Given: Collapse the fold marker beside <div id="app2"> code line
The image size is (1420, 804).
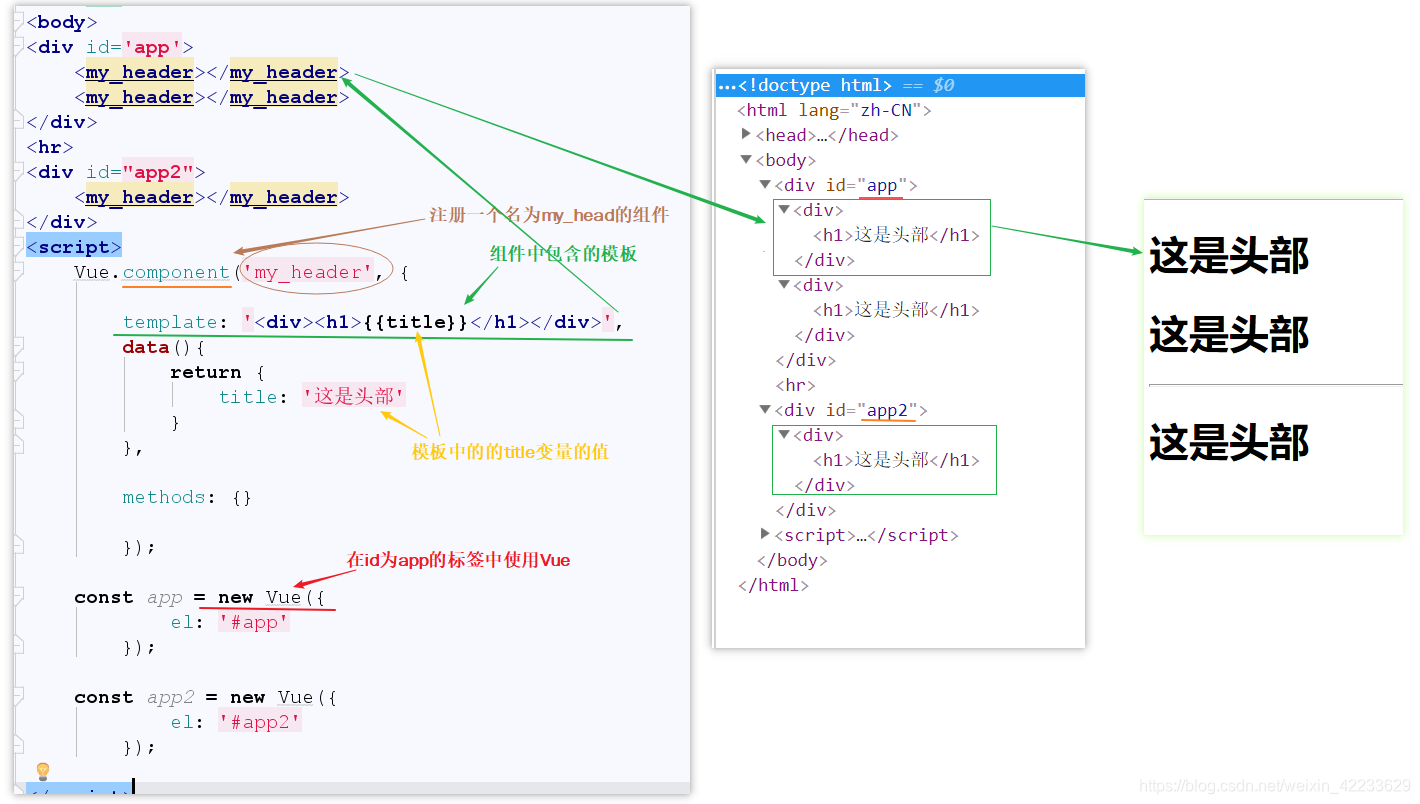Looking at the screenshot, I should click(19, 172).
